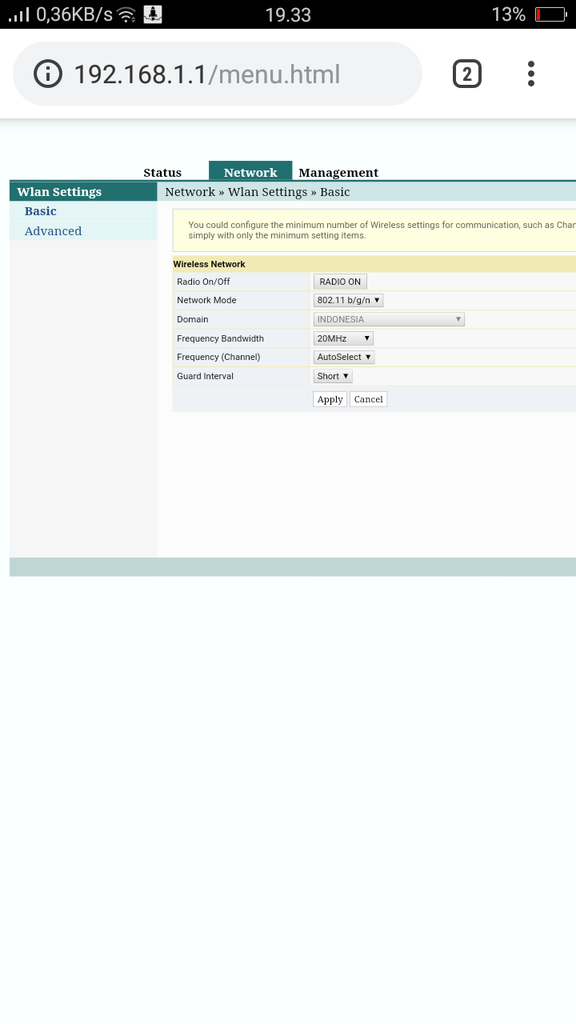The image size is (576, 1024).
Task: Switch to the Status tab
Action: 163,172
